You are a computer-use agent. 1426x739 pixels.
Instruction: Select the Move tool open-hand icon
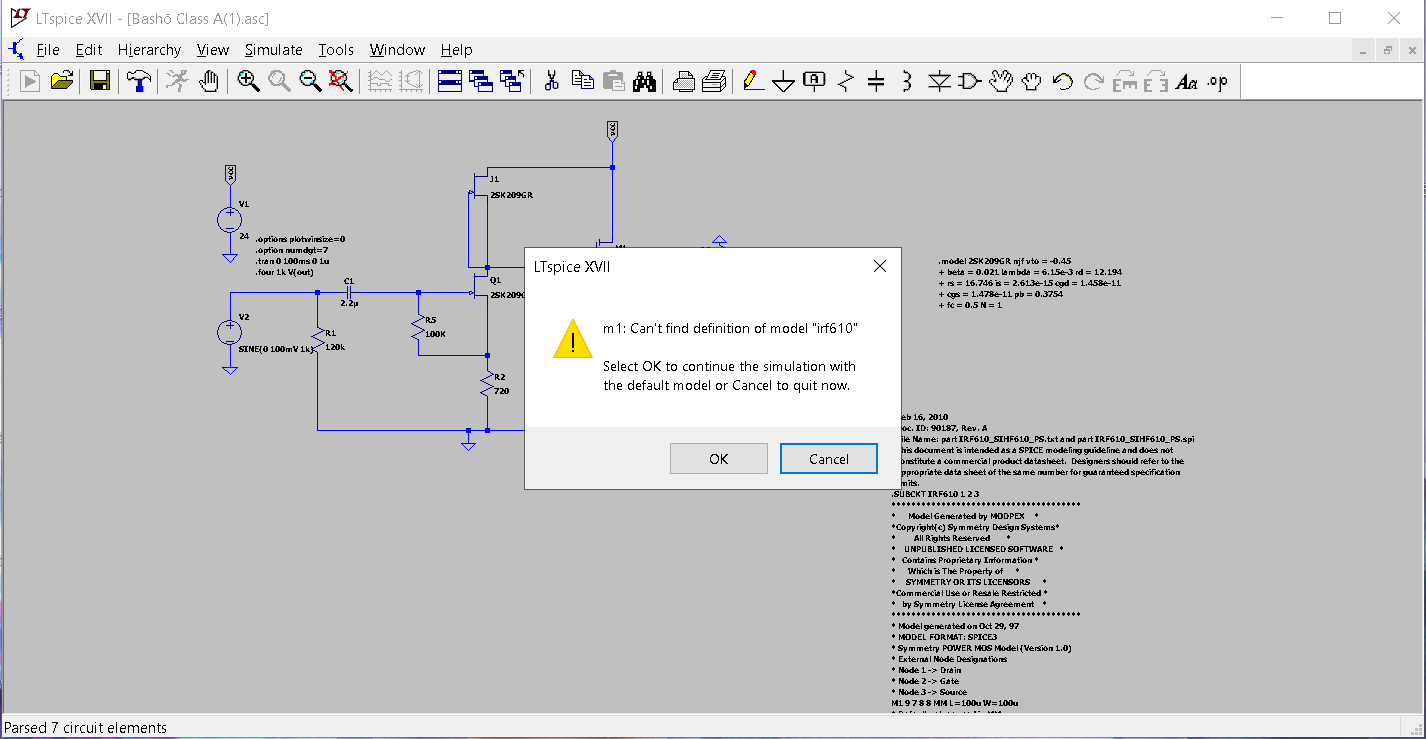point(1001,82)
